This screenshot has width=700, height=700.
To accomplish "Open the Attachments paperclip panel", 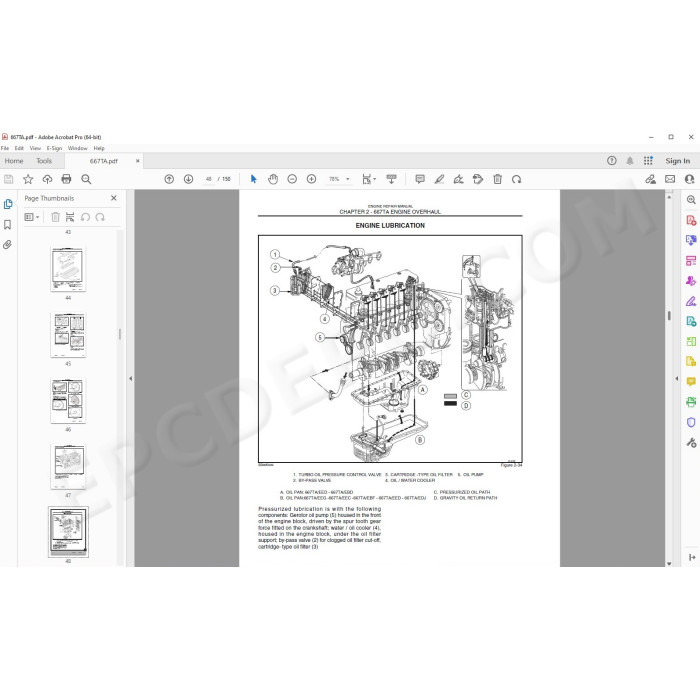I will (8, 245).
